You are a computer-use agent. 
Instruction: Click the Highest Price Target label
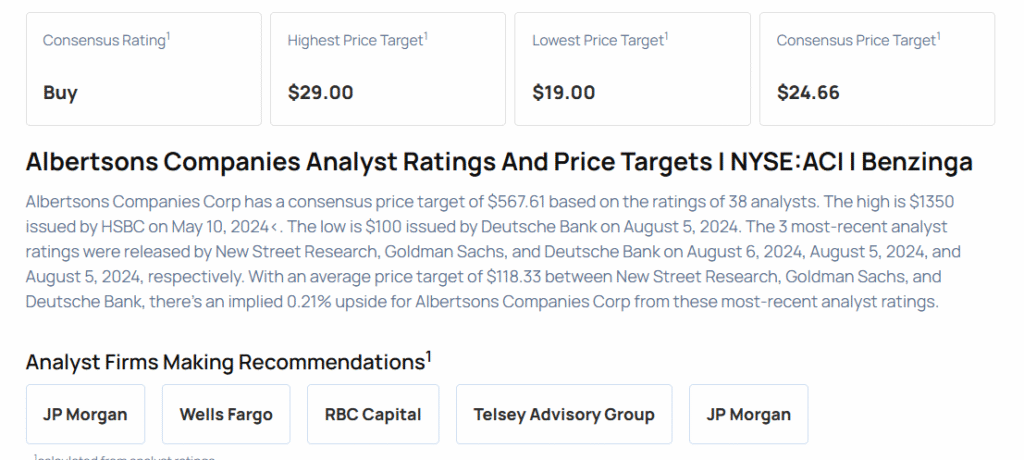click(355, 40)
